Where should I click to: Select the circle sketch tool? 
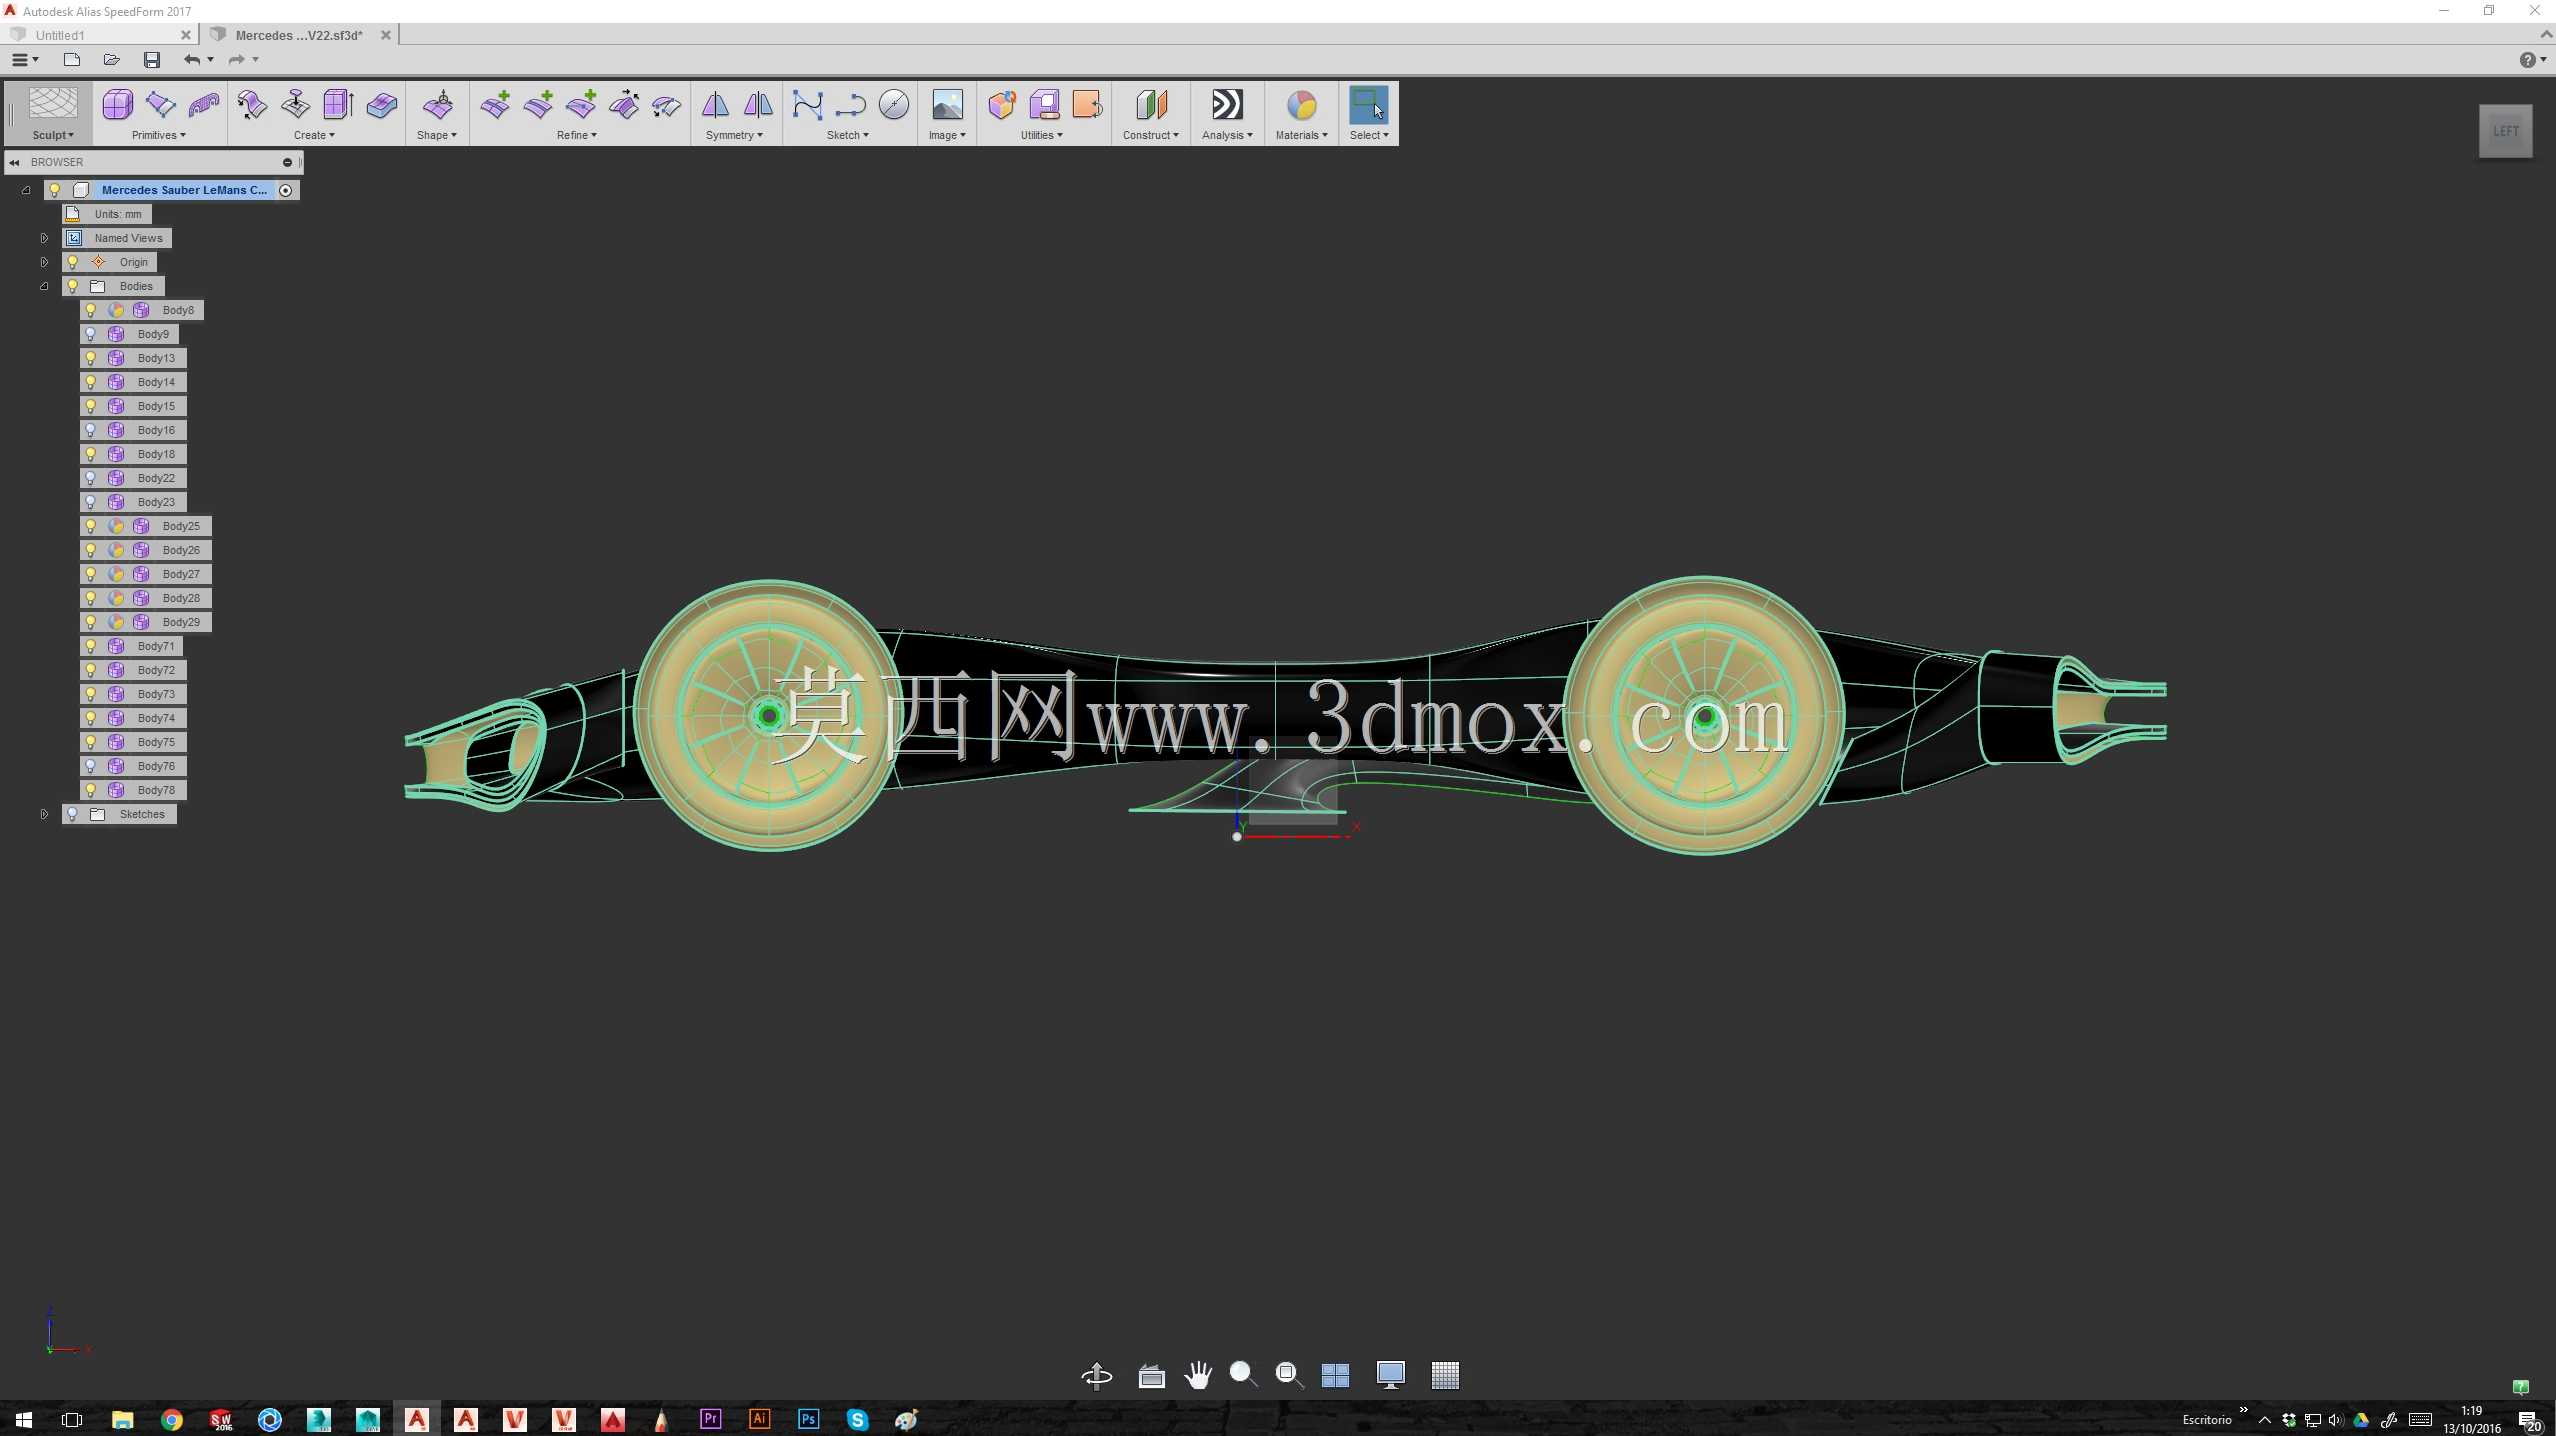coord(894,105)
